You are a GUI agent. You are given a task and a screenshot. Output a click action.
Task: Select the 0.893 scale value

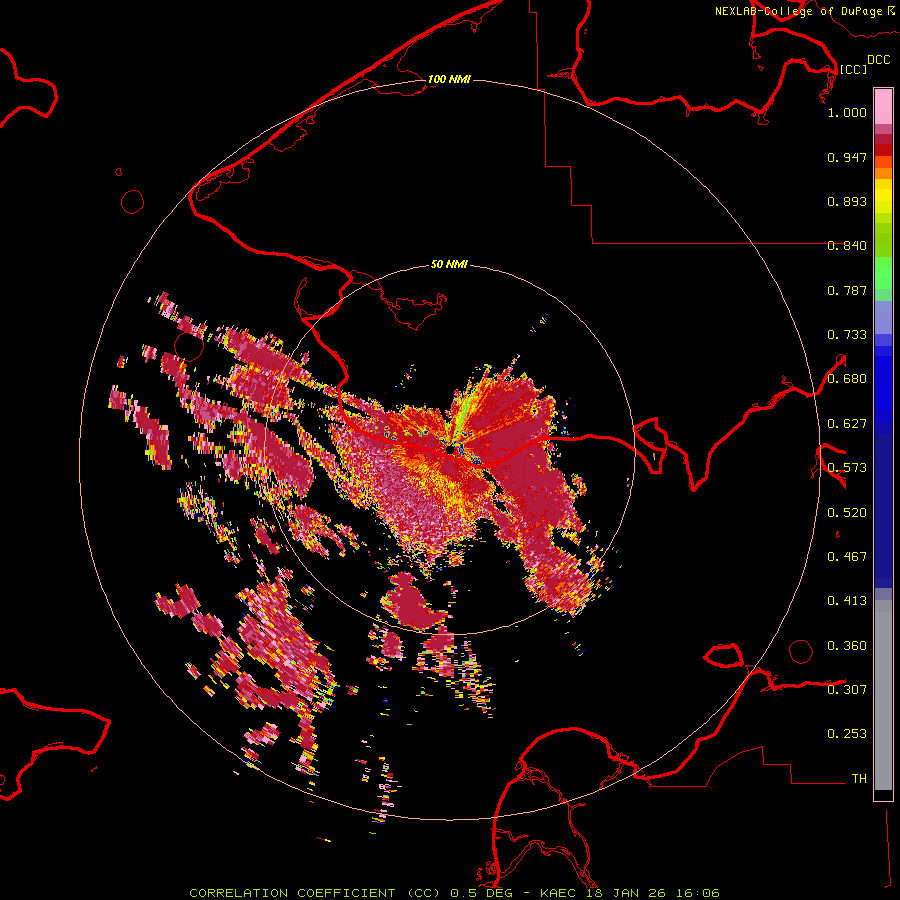tap(847, 201)
